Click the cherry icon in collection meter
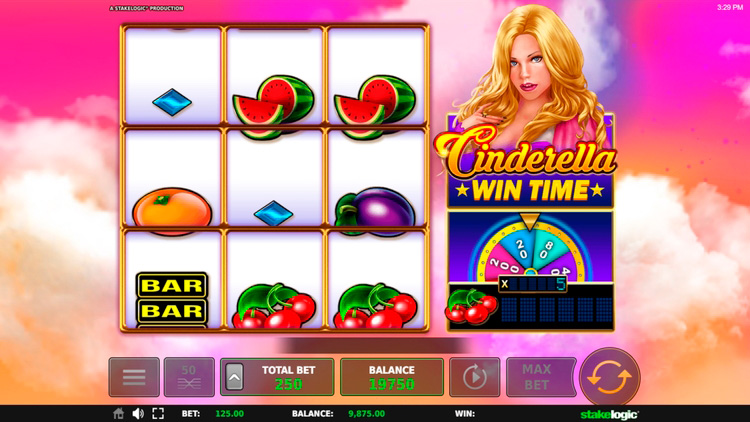This screenshot has height=422, width=750. [471, 306]
